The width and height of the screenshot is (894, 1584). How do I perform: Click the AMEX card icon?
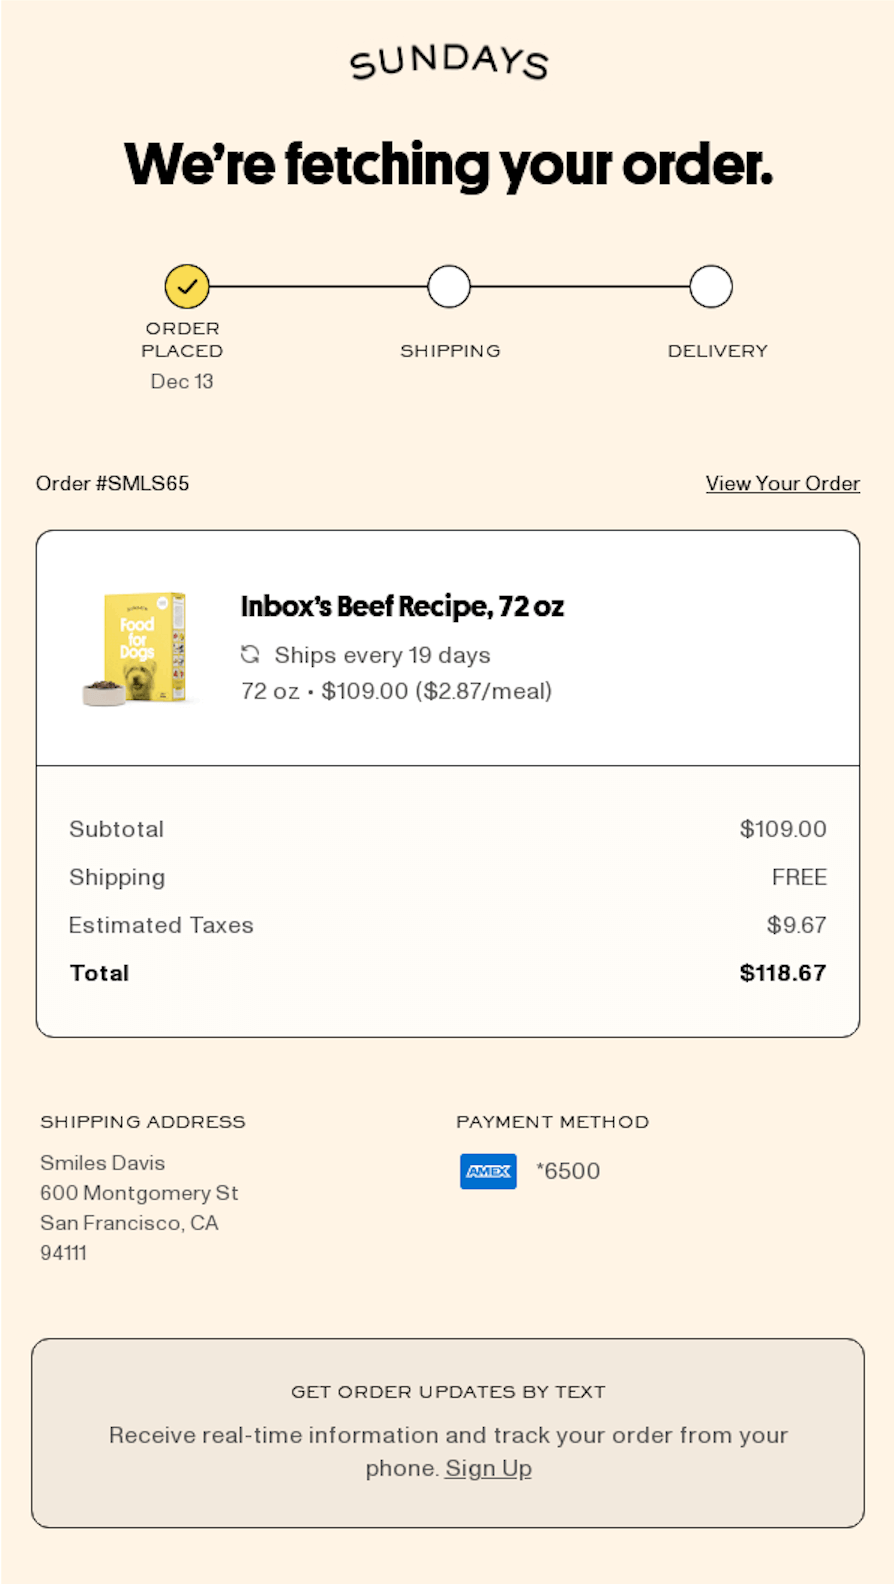[487, 1171]
